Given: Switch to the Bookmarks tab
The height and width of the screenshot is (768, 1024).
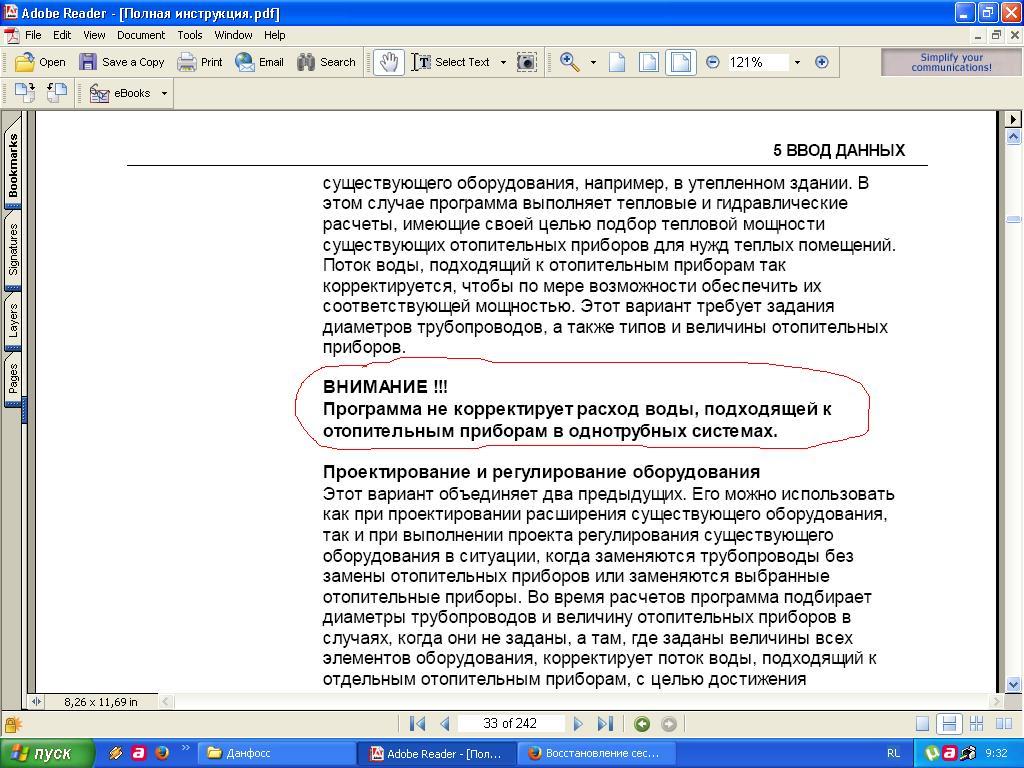Looking at the screenshot, I should pyautogui.click(x=14, y=165).
